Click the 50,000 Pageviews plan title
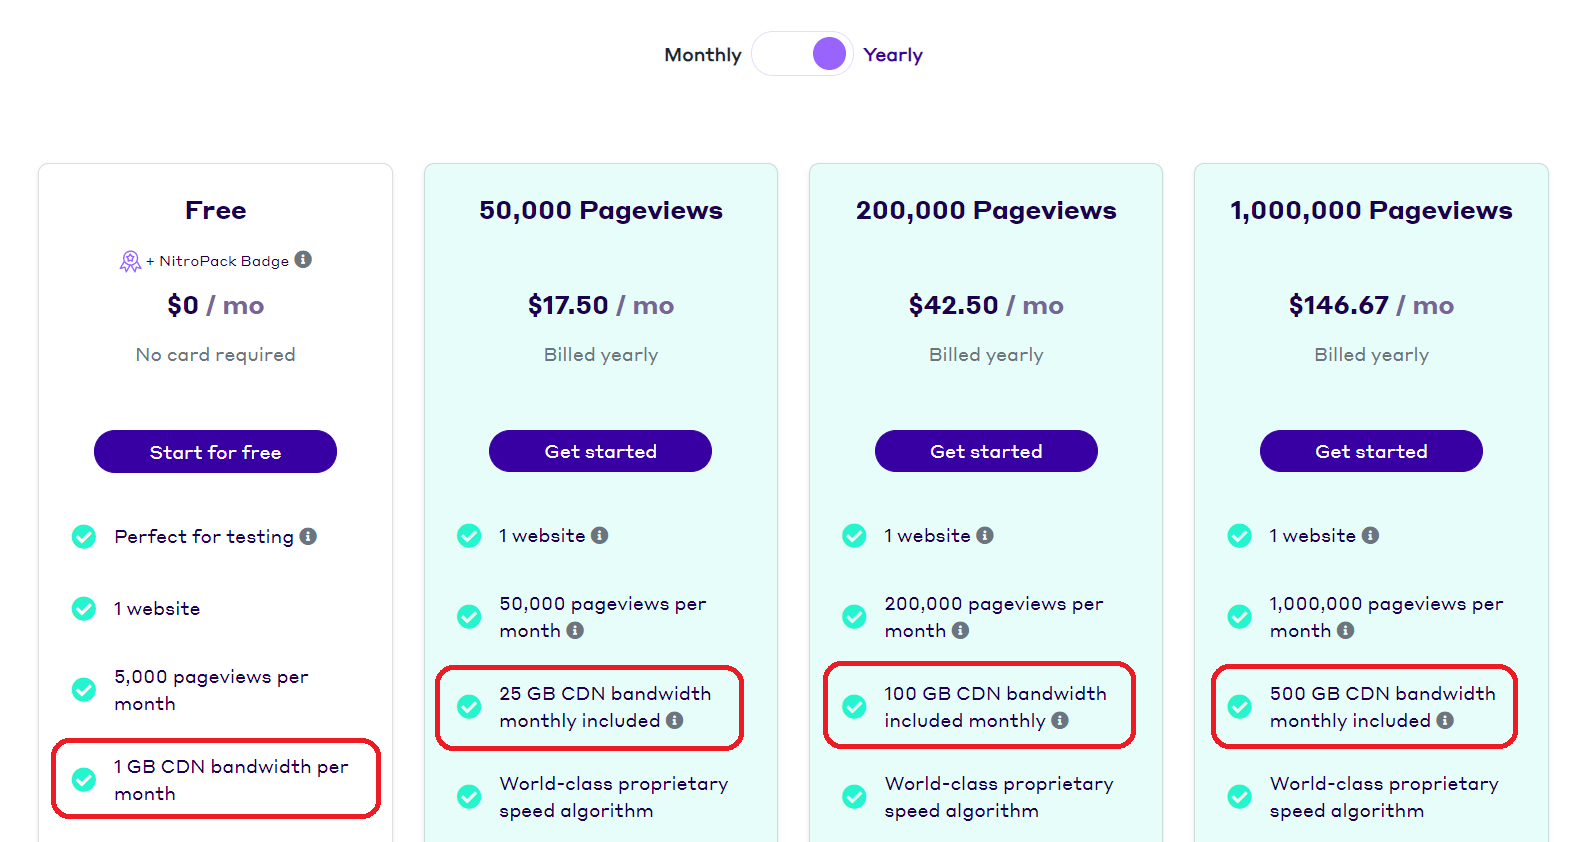Image resolution: width=1587 pixels, height=842 pixels. (600, 210)
